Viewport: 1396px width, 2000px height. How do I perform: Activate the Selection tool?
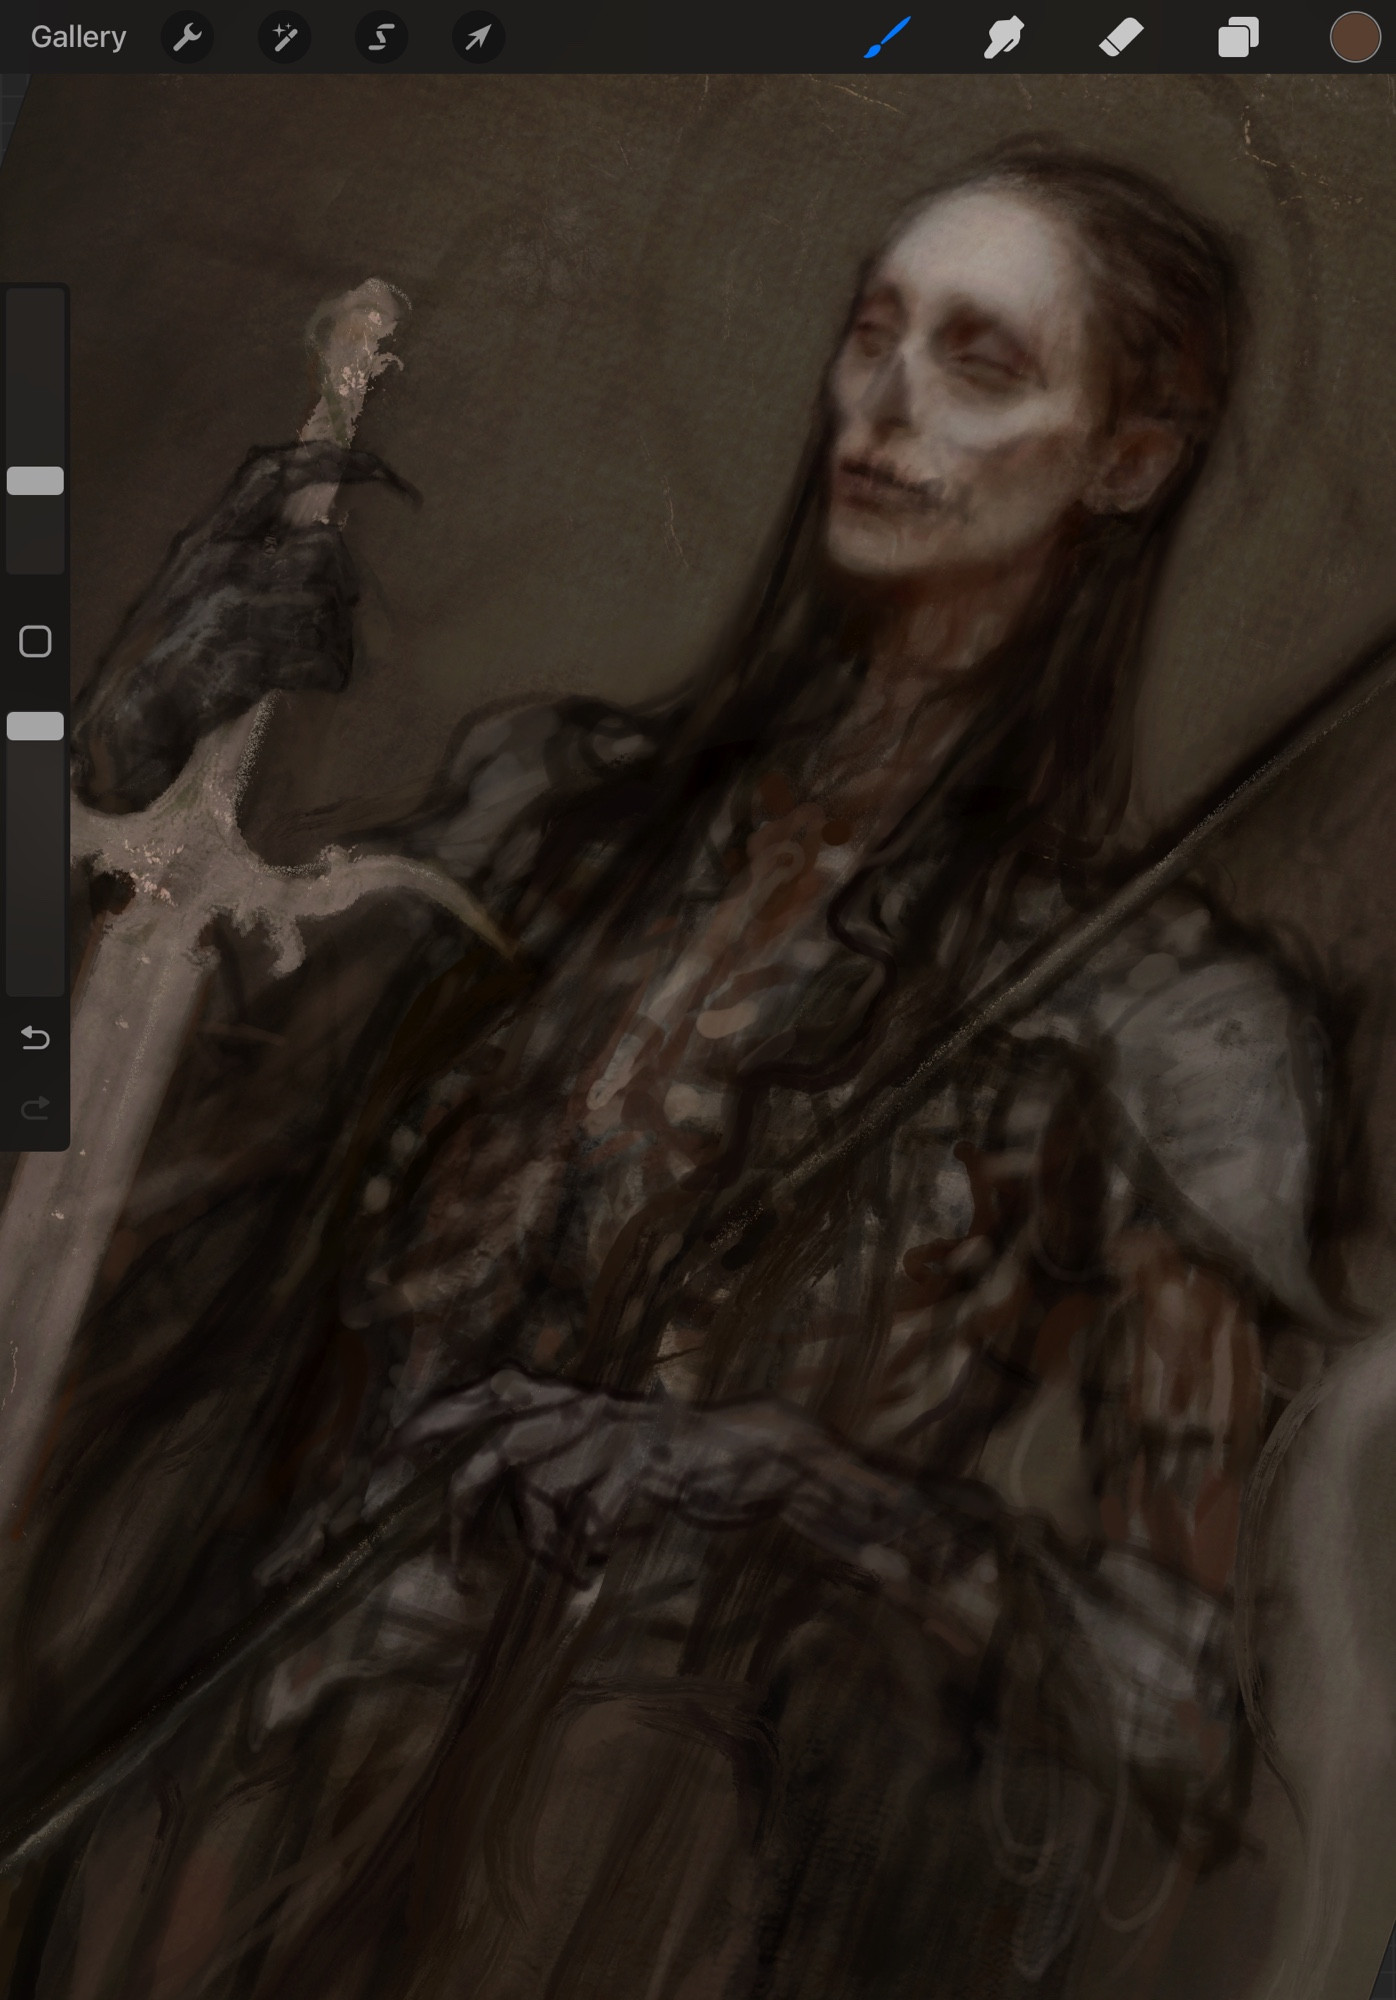point(381,38)
